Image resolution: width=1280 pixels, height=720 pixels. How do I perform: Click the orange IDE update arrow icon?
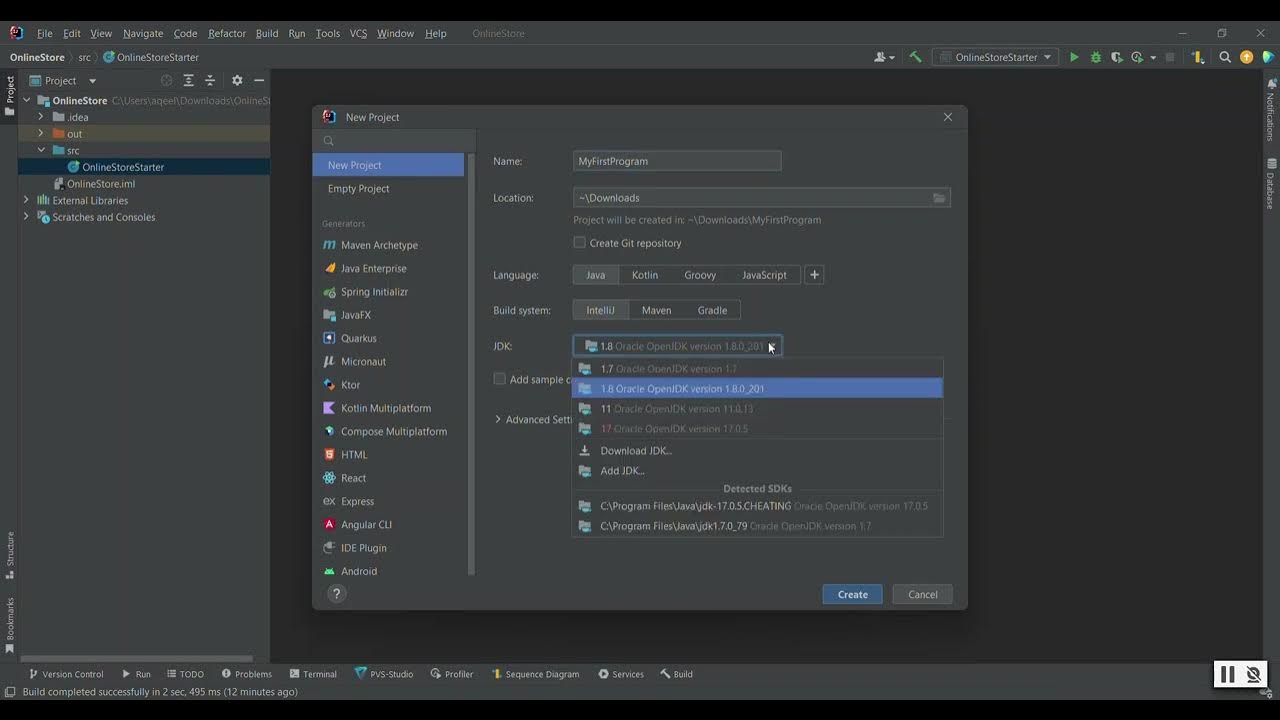pyautogui.click(x=1246, y=57)
